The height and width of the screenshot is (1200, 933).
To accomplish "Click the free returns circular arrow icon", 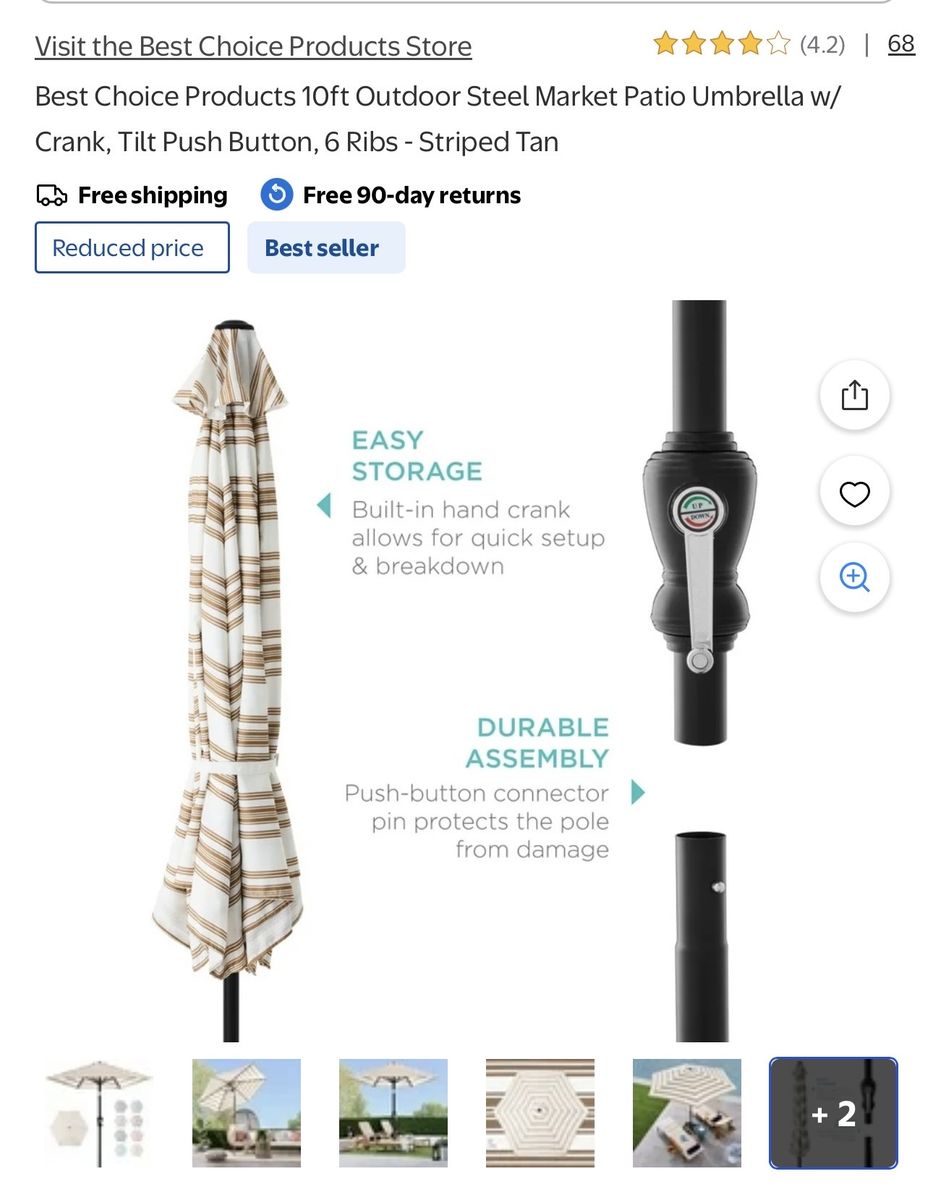I will click(277, 195).
